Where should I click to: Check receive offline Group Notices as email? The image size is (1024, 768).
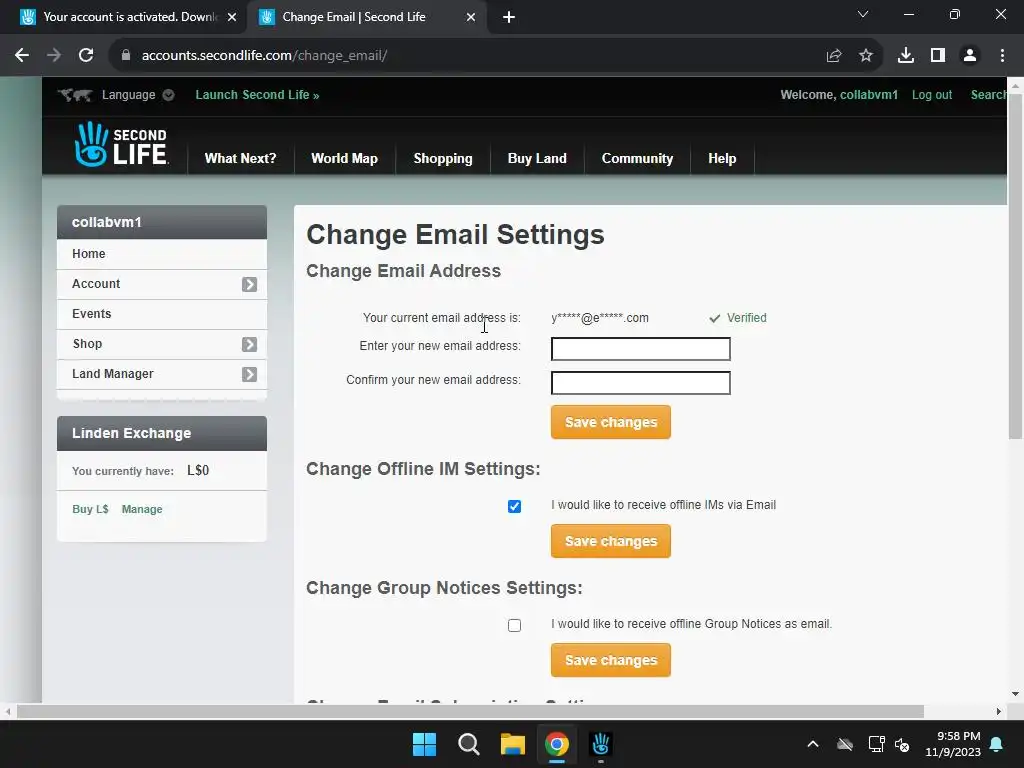[515, 625]
